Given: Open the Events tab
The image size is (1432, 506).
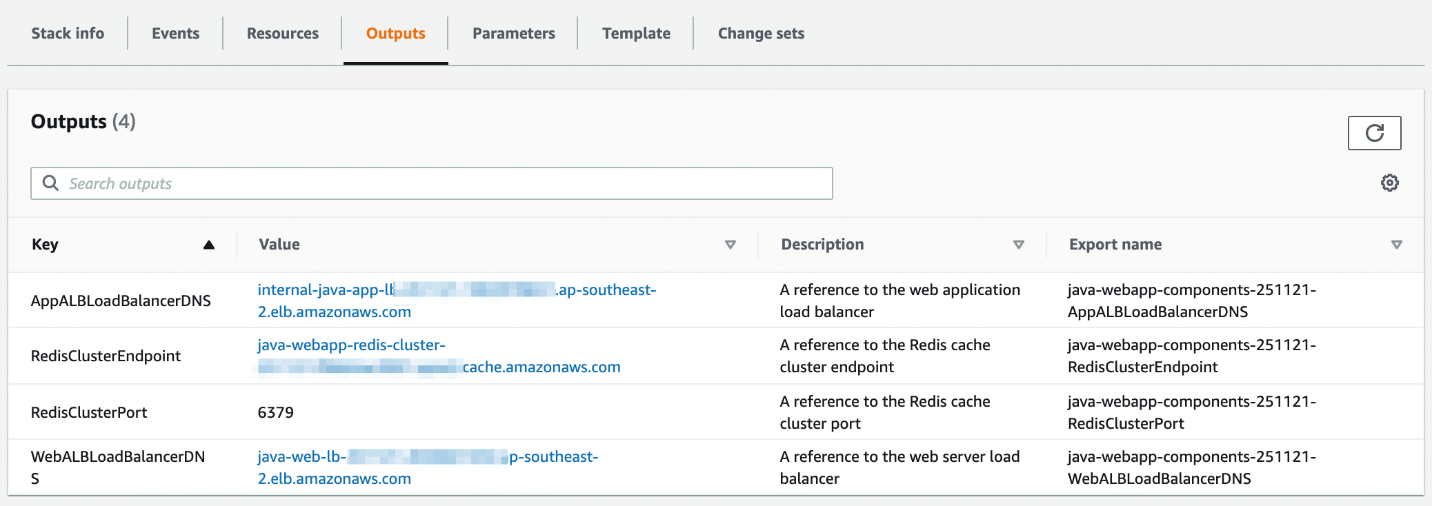Looking at the screenshot, I should click(175, 33).
